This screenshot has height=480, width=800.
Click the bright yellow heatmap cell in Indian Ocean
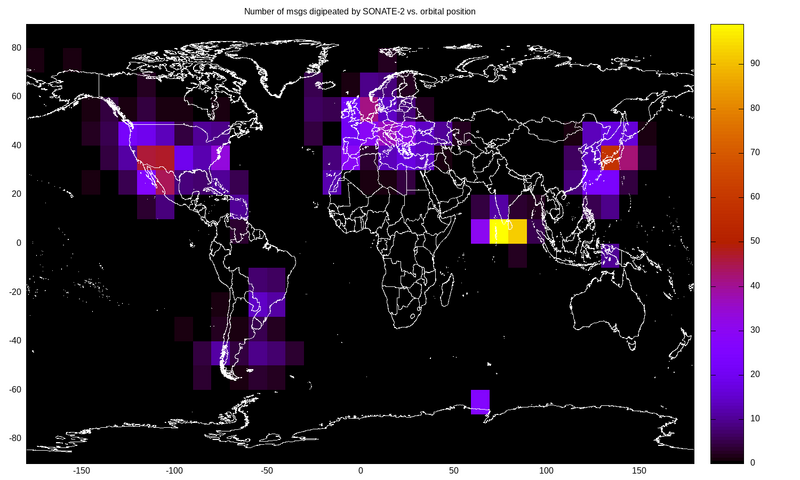pos(508,232)
